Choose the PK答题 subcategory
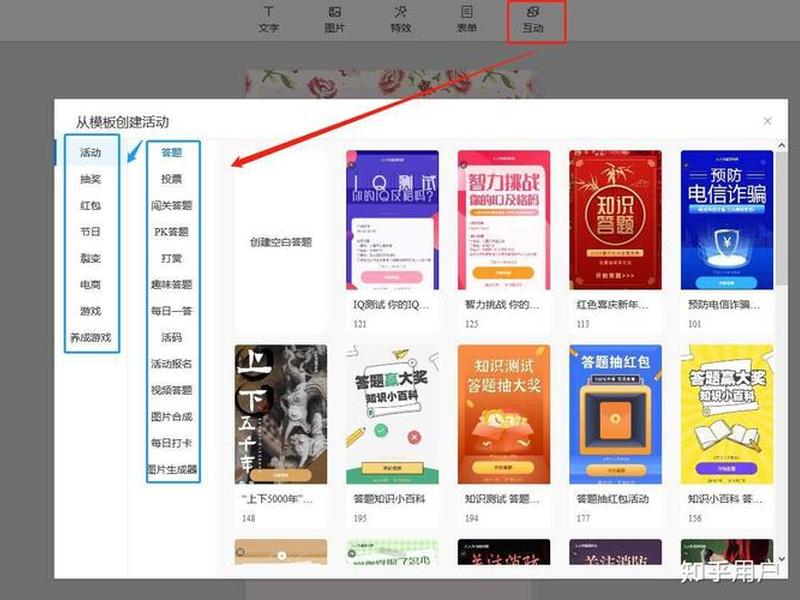The height and width of the screenshot is (600, 800). click(172, 232)
